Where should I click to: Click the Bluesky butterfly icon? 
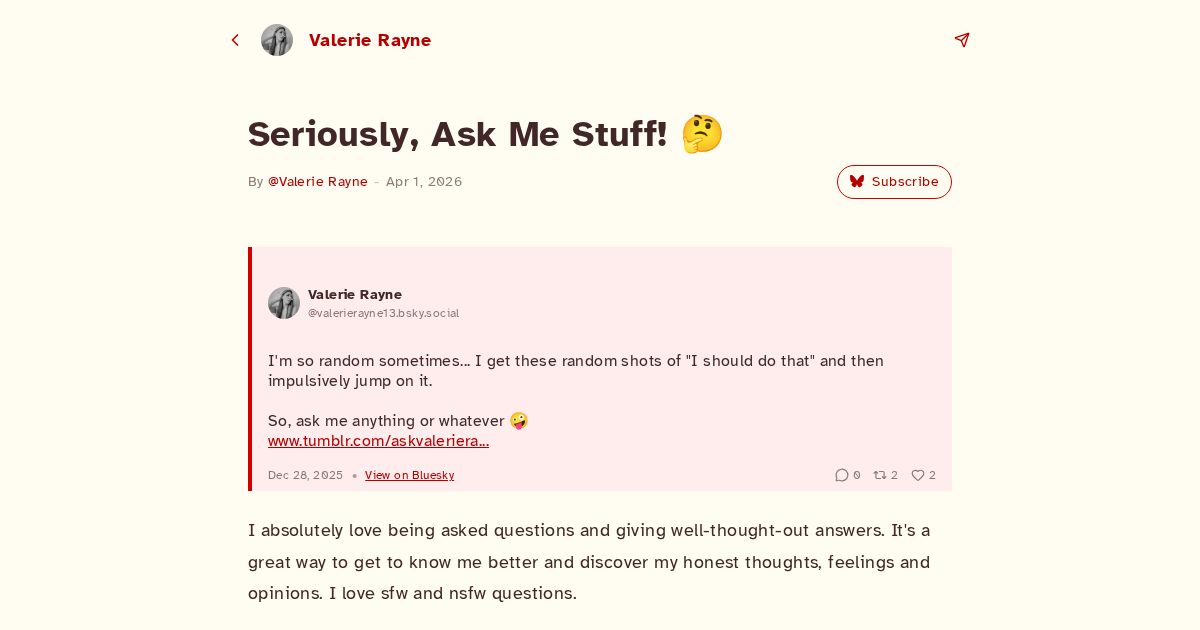[857, 182]
